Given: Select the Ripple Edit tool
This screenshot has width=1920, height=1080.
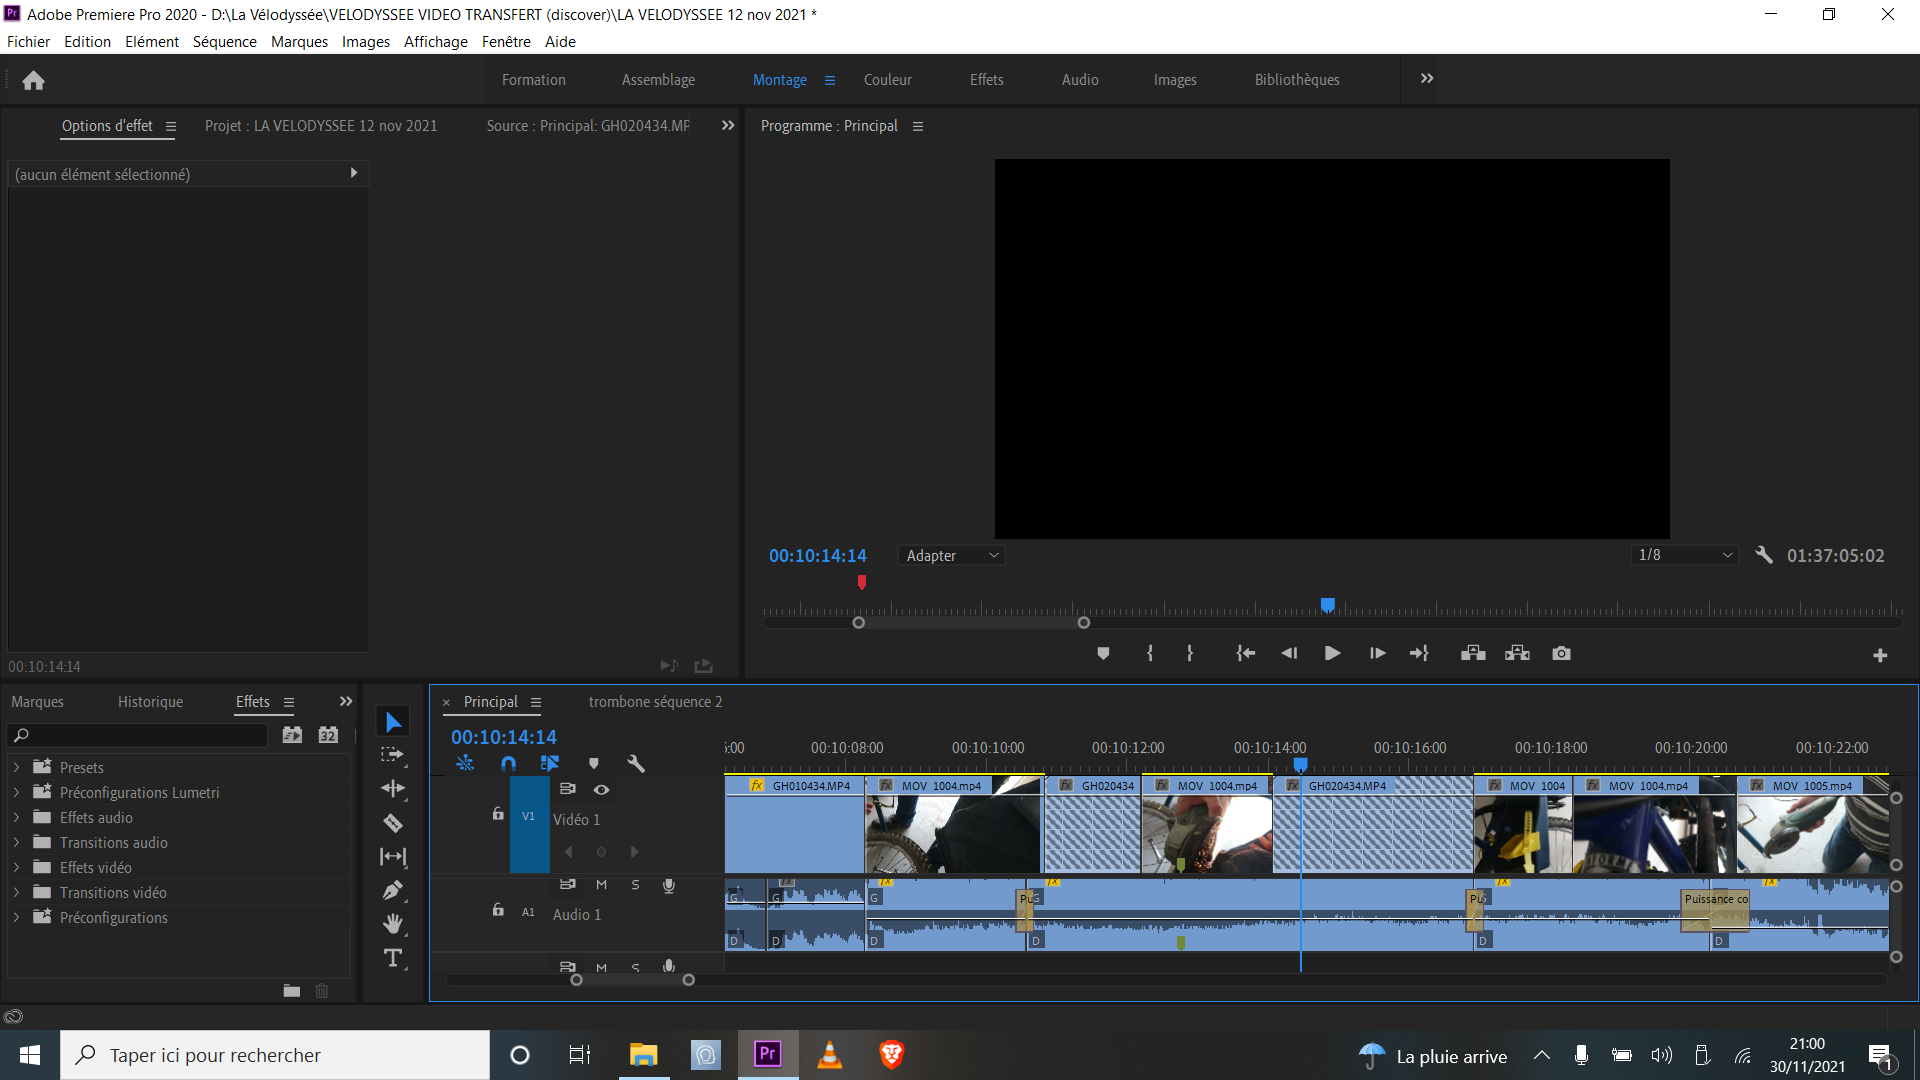Looking at the screenshot, I should 393,788.
